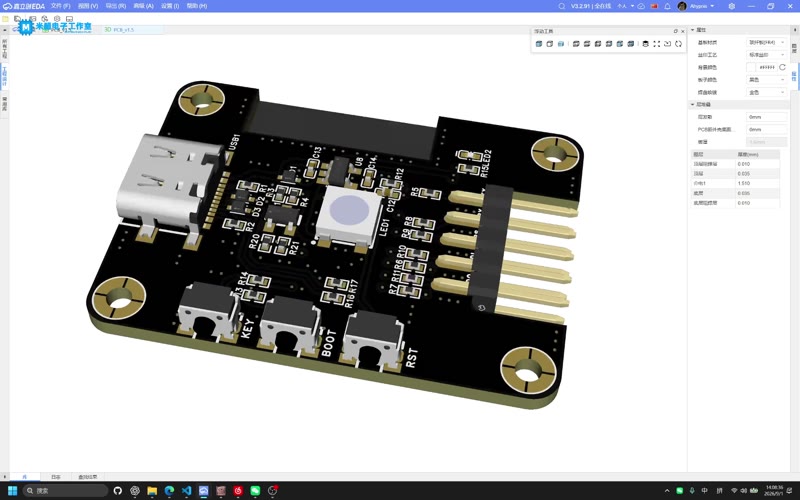Open the pad plating dropdown set to gold
Image resolution: width=800 pixels, height=500 pixels.
coord(766,92)
